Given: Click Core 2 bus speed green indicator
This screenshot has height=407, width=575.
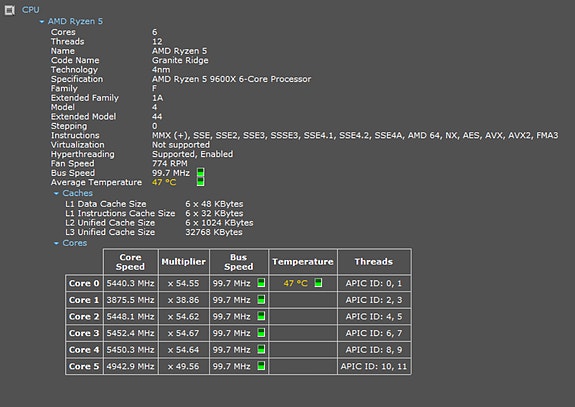Looking at the screenshot, I should point(261,316).
